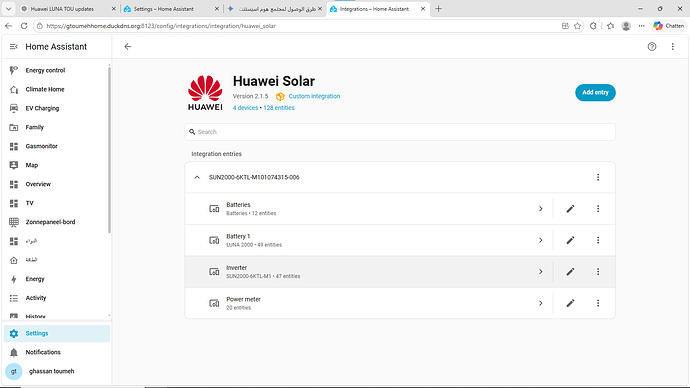Screen dimensions: 690x388
Task: Open the Custom integration link
Action: pyautogui.click(x=314, y=96)
